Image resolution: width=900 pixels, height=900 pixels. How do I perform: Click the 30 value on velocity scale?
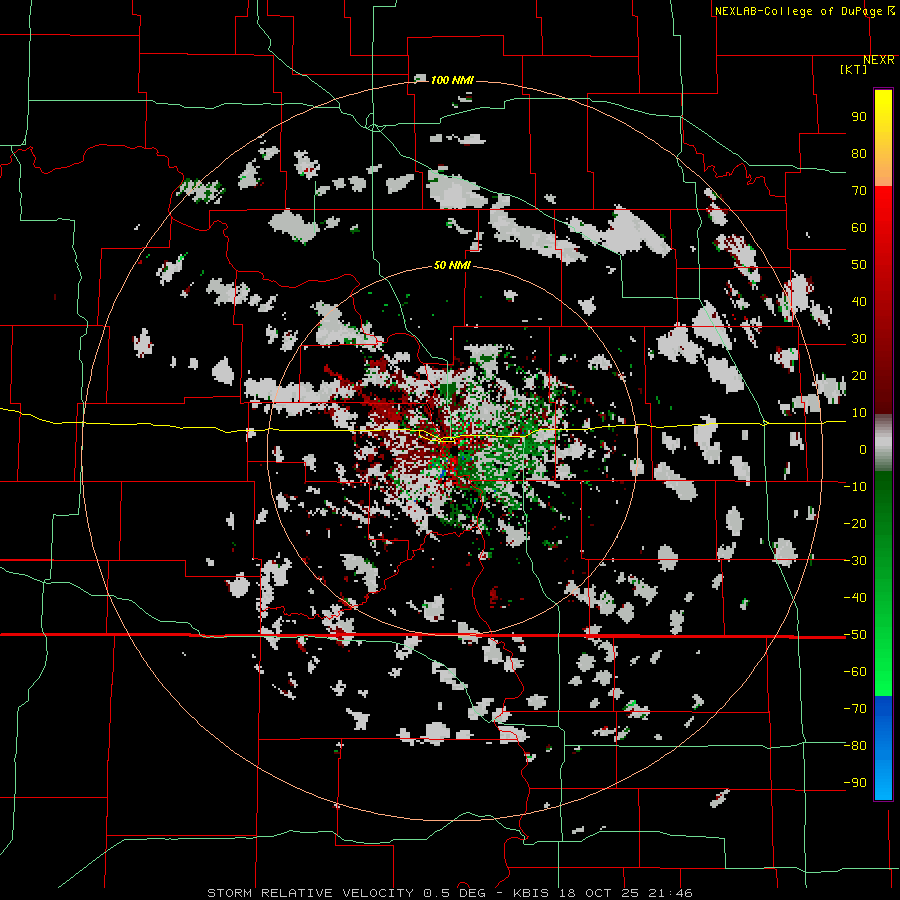click(859, 339)
